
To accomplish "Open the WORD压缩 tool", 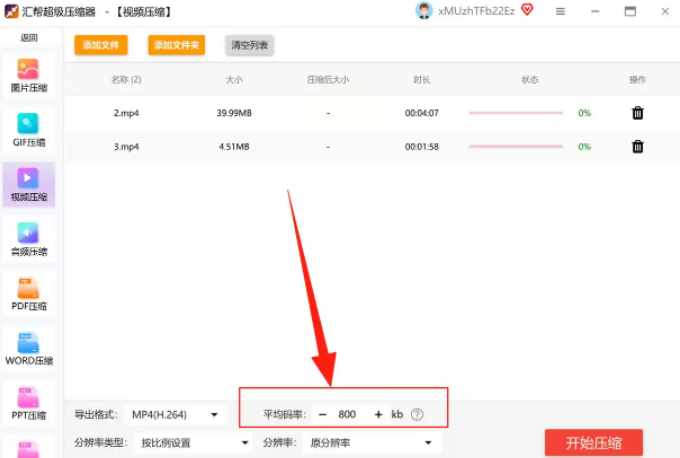I will pyautogui.click(x=29, y=349).
